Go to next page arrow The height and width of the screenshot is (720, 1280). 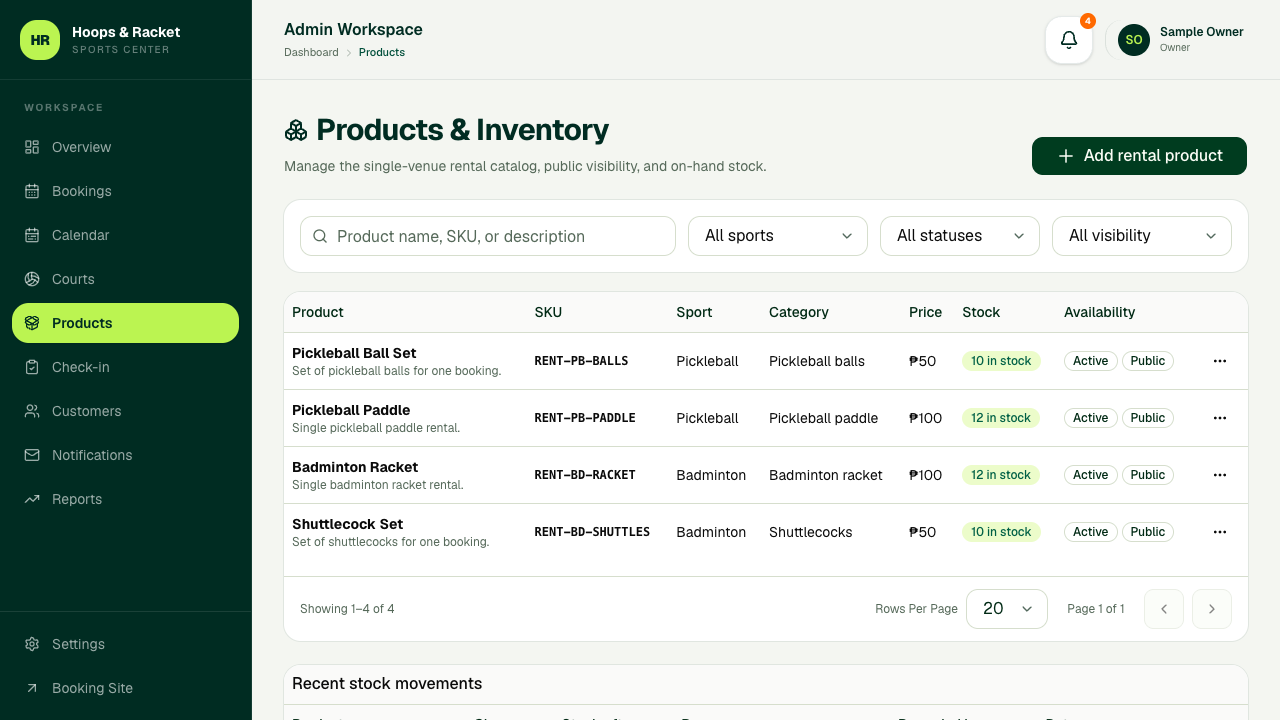[1212, 609]
